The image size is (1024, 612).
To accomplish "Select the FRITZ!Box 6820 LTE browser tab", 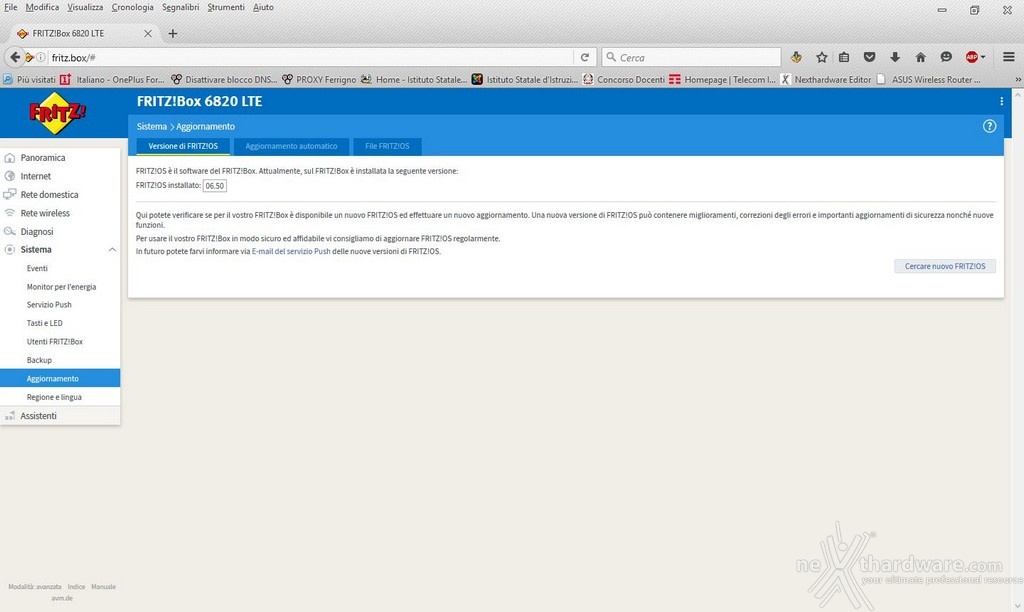I will tap(85, 33).
